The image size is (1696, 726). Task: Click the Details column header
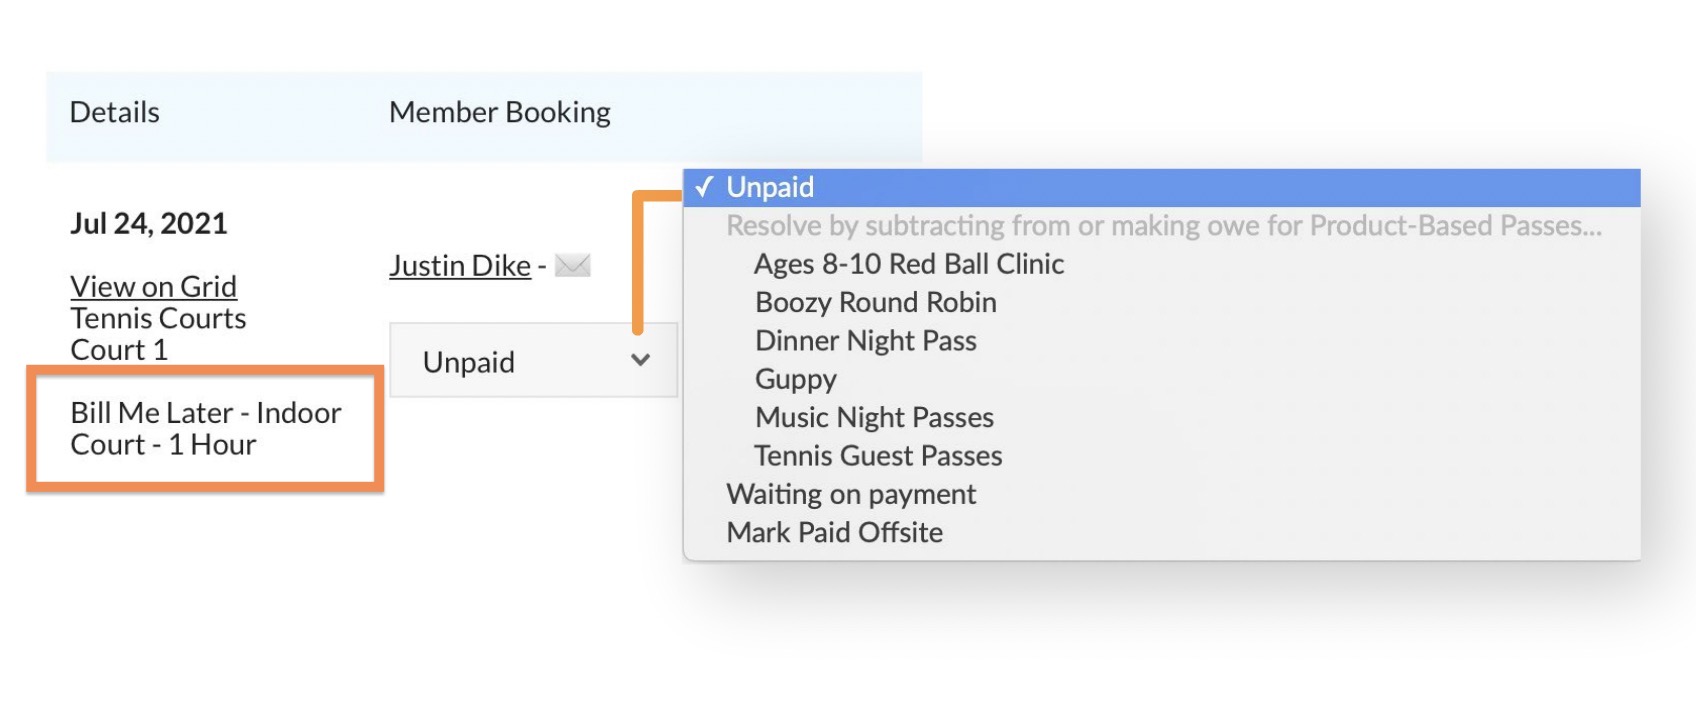[x=114, y=112]
